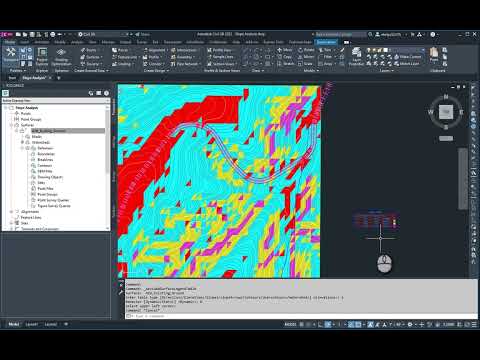Viewport: 480px width, 360px height.
Task: Collapse the Surfaces tree node
Action: pos(11,125)
